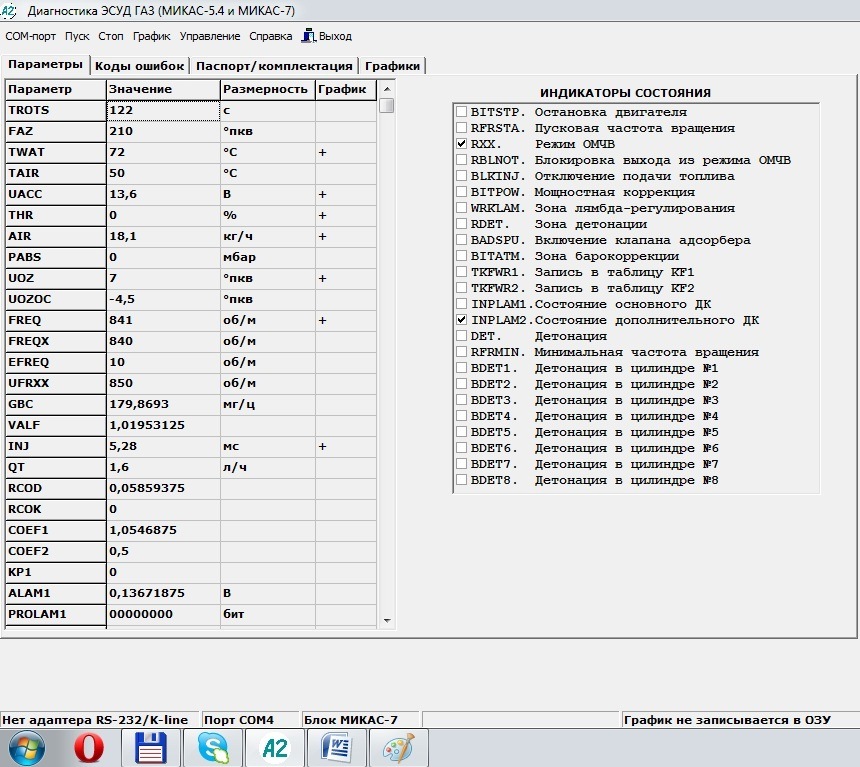The width and height of the screenshot is (860, 767).
Task: Toggle RBLNOT блокировка выхода checkbox
Action: coord(462,160)
